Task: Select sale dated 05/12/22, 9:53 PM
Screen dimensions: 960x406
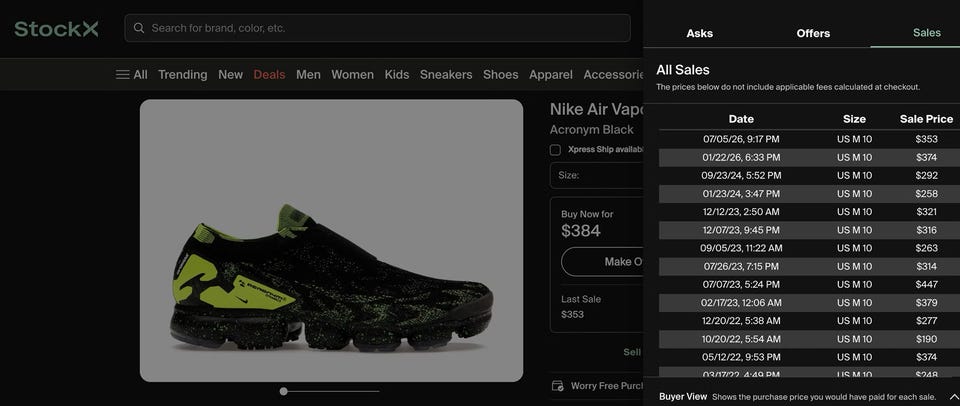Action: [809, 357]
